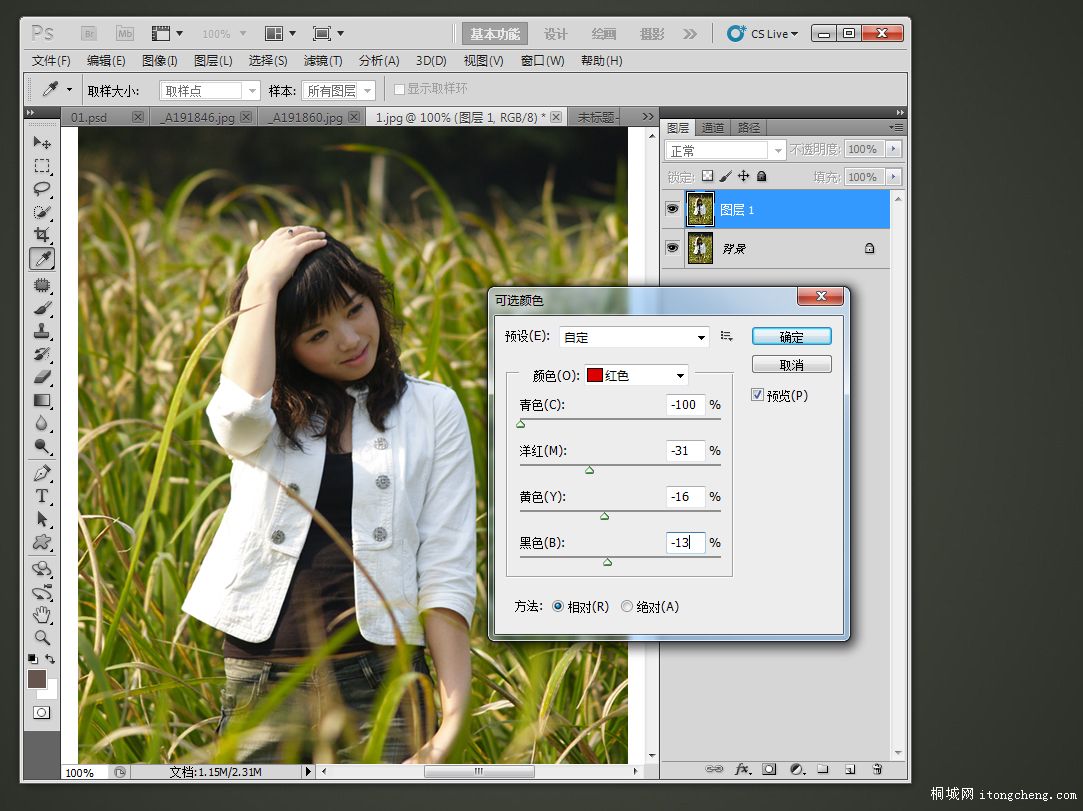Hide the 图层 1 layer visibility
The height and width of the screenshot is (811, 1083).
pos(672,209)
